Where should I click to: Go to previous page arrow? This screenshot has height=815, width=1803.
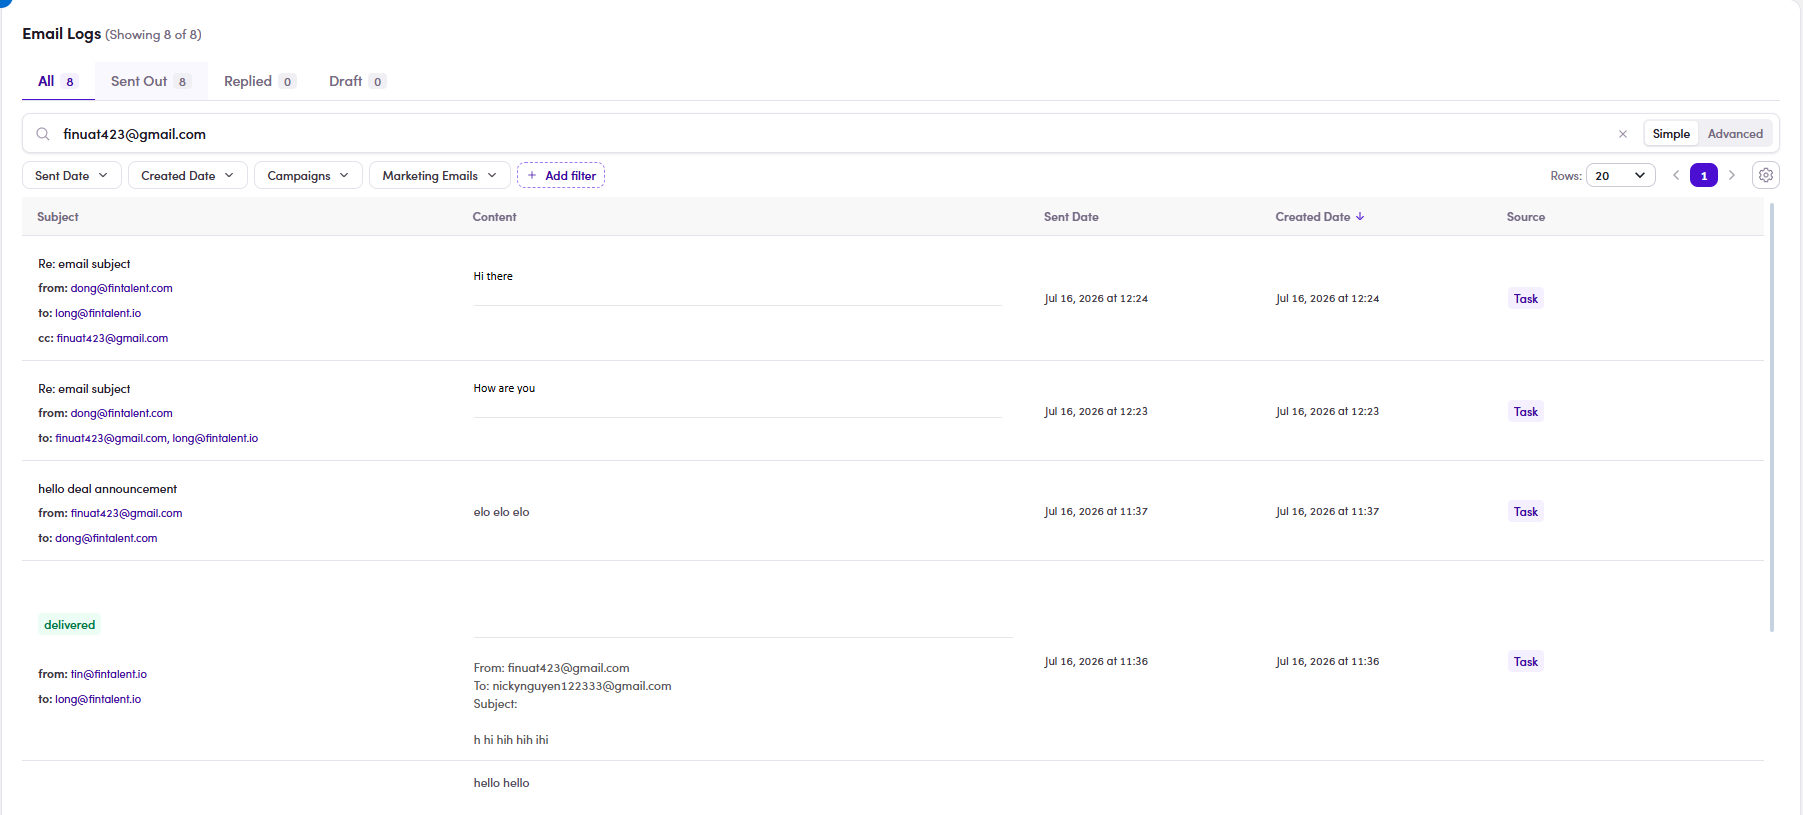(1676, 175)
